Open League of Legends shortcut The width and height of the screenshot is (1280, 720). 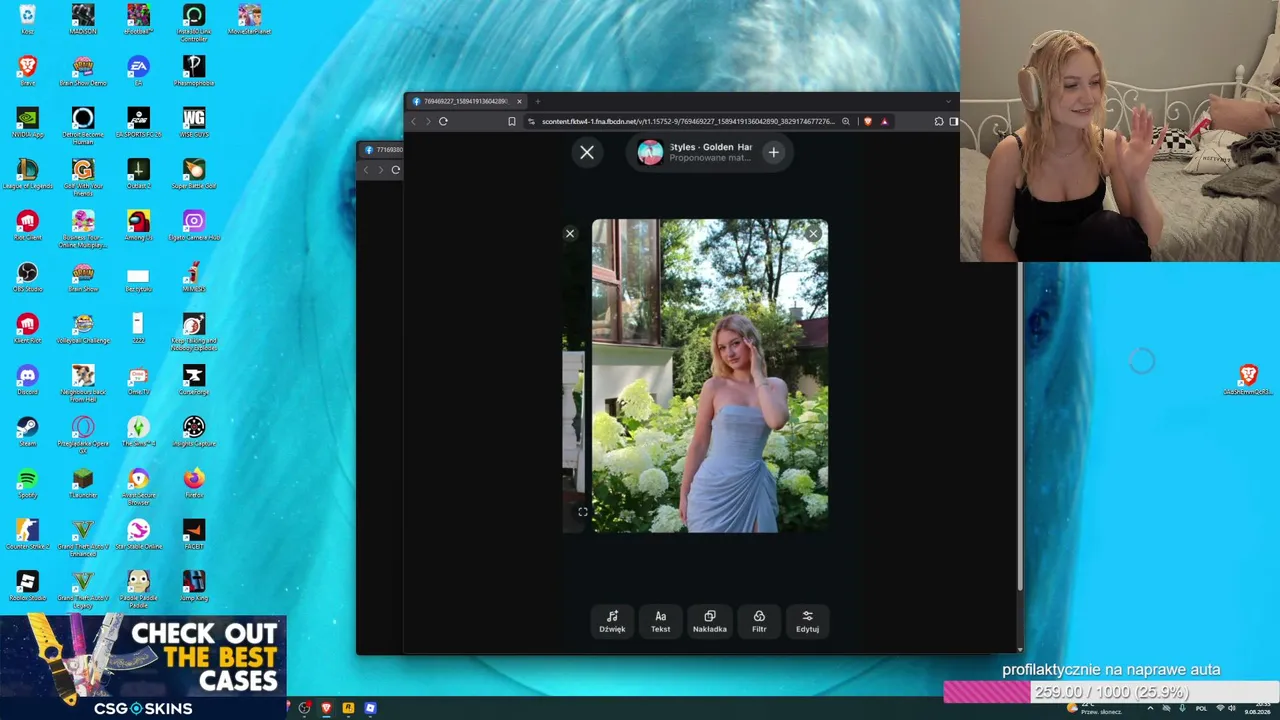[27, 173]
